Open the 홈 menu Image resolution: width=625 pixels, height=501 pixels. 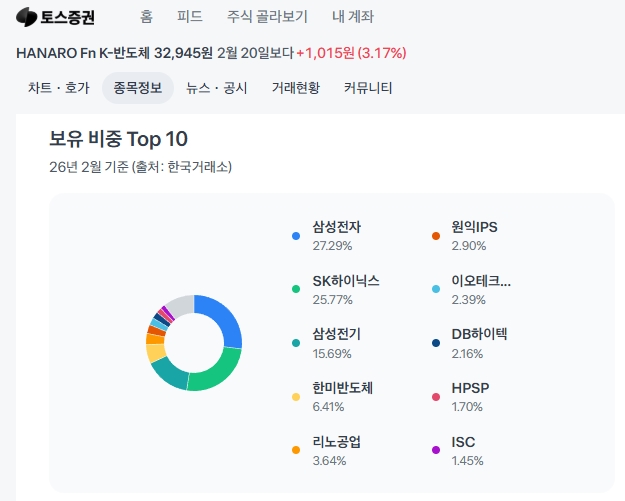(147, 17)
